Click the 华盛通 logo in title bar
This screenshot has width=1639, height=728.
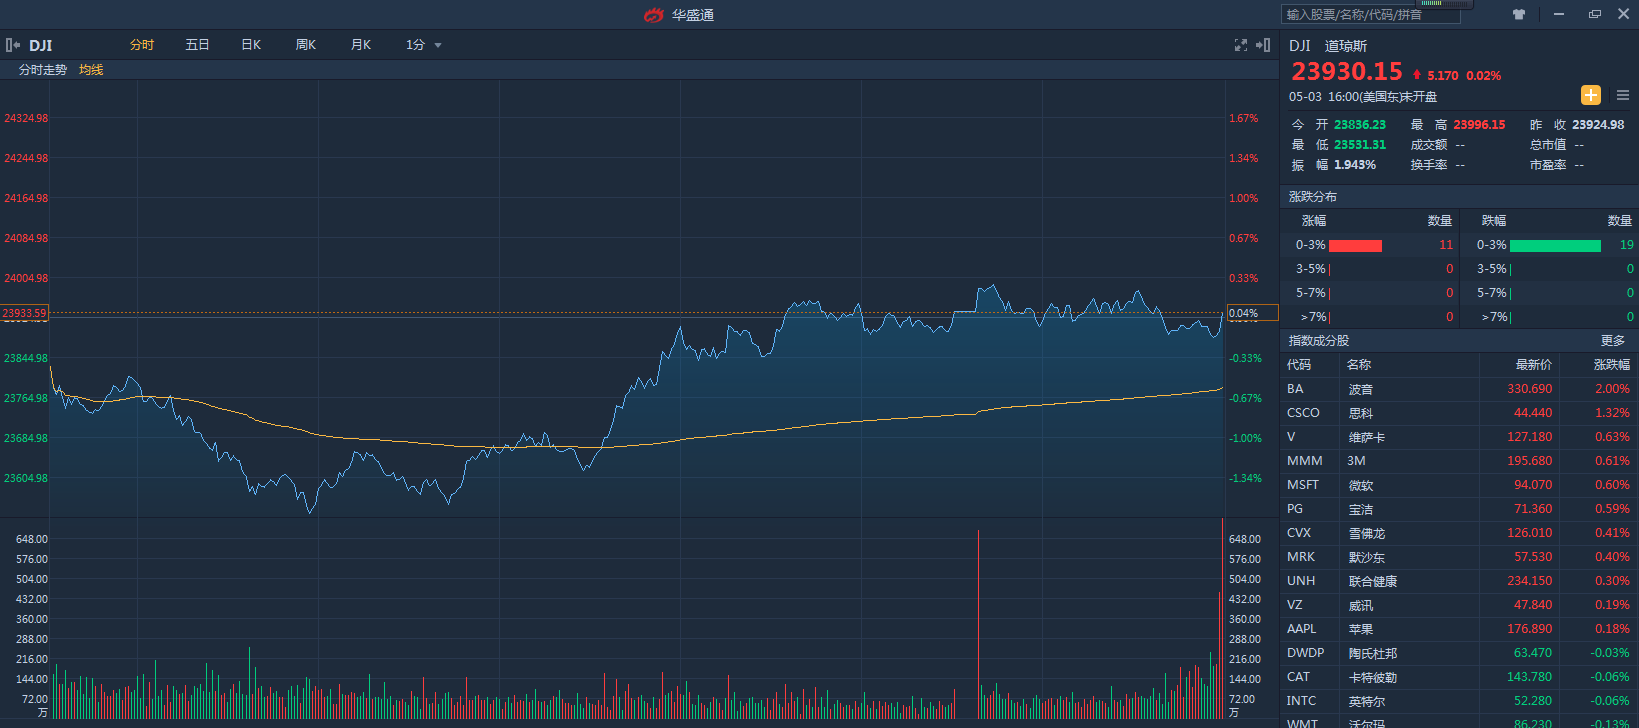tap(679, 15)
